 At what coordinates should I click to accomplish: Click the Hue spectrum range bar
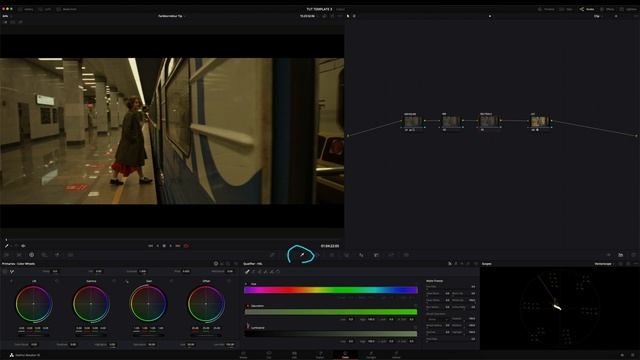331,290
